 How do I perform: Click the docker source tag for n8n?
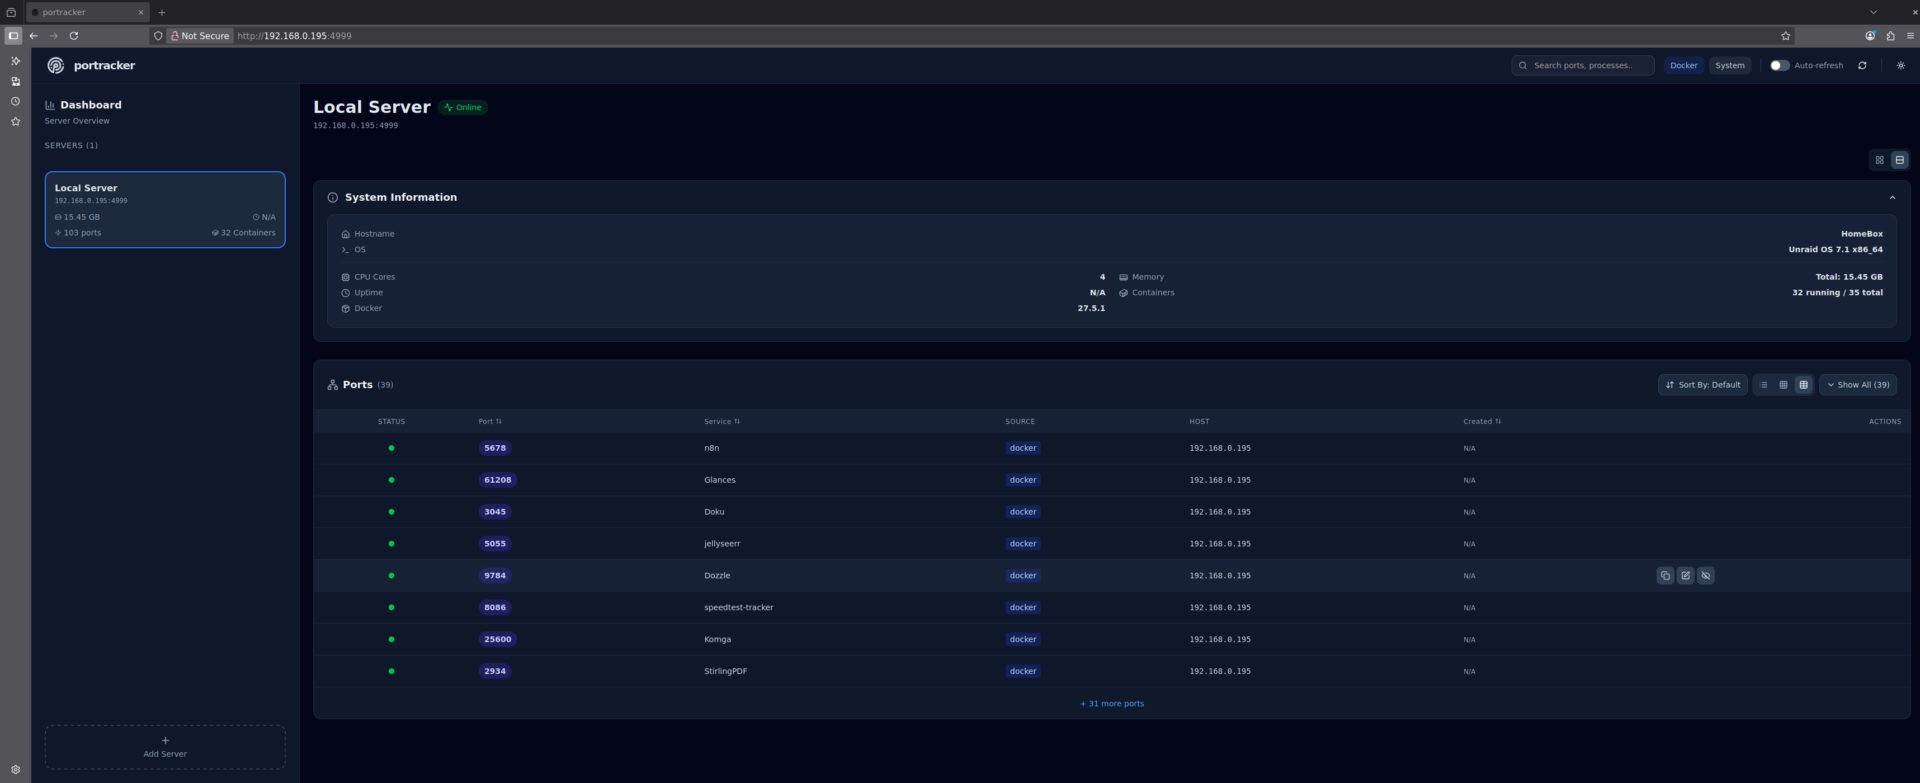click(1023, 448)
